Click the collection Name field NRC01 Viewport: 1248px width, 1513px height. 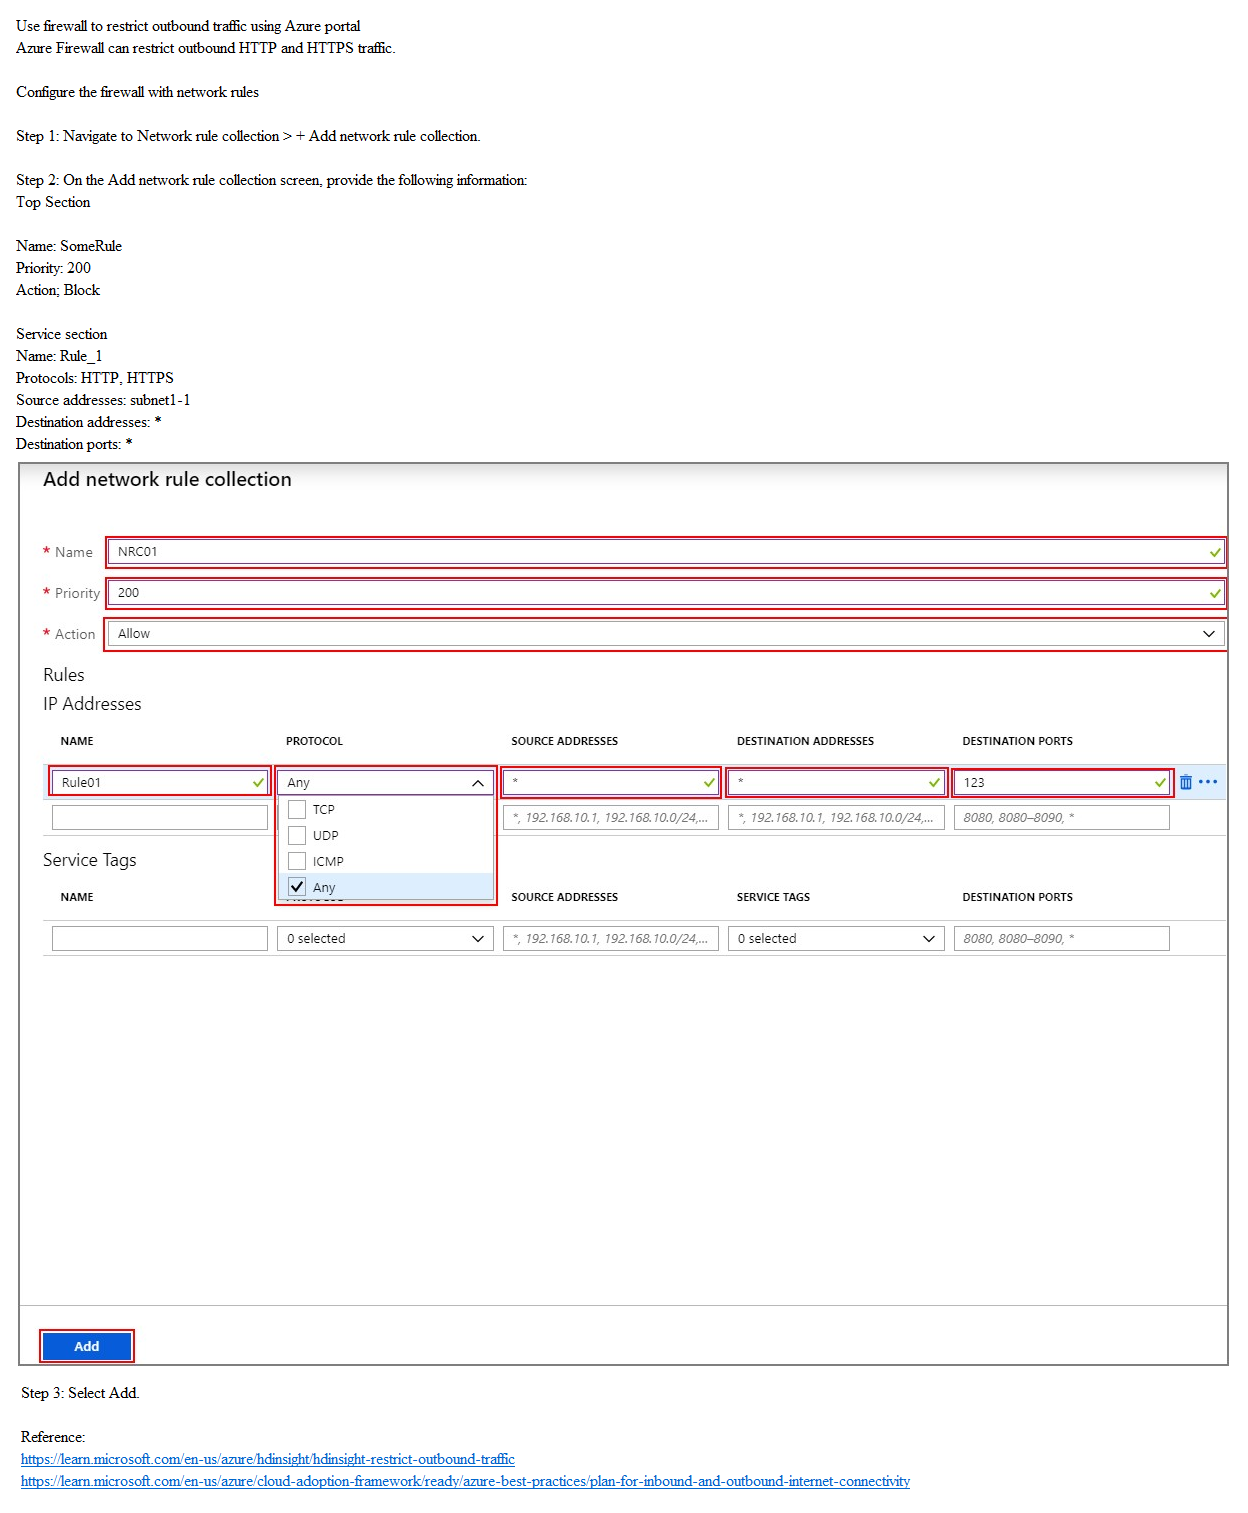point(666,552)
